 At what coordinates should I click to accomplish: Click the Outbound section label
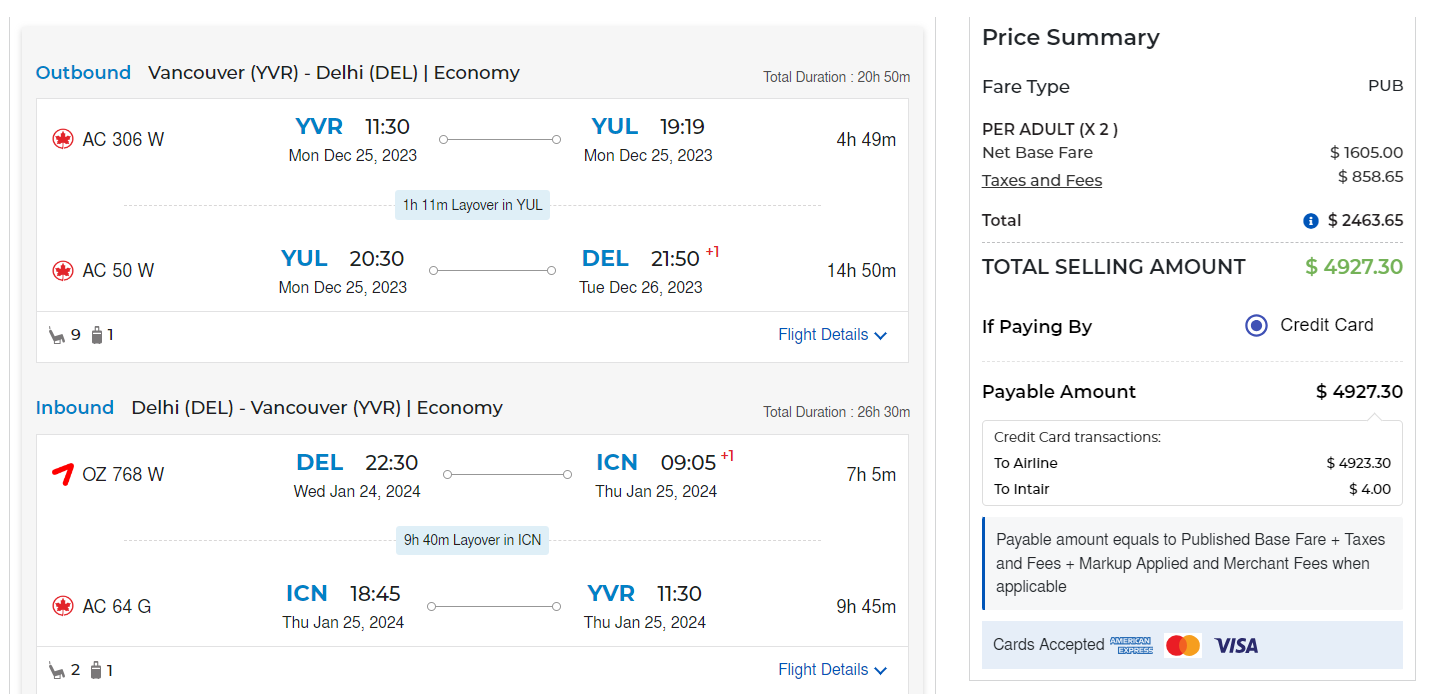point(83,73)
